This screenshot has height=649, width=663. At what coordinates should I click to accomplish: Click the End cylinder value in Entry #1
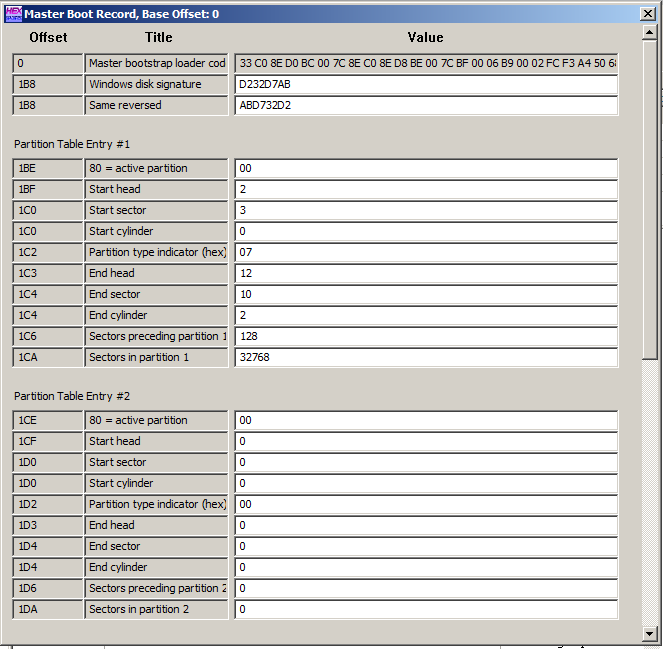[426, 315]
